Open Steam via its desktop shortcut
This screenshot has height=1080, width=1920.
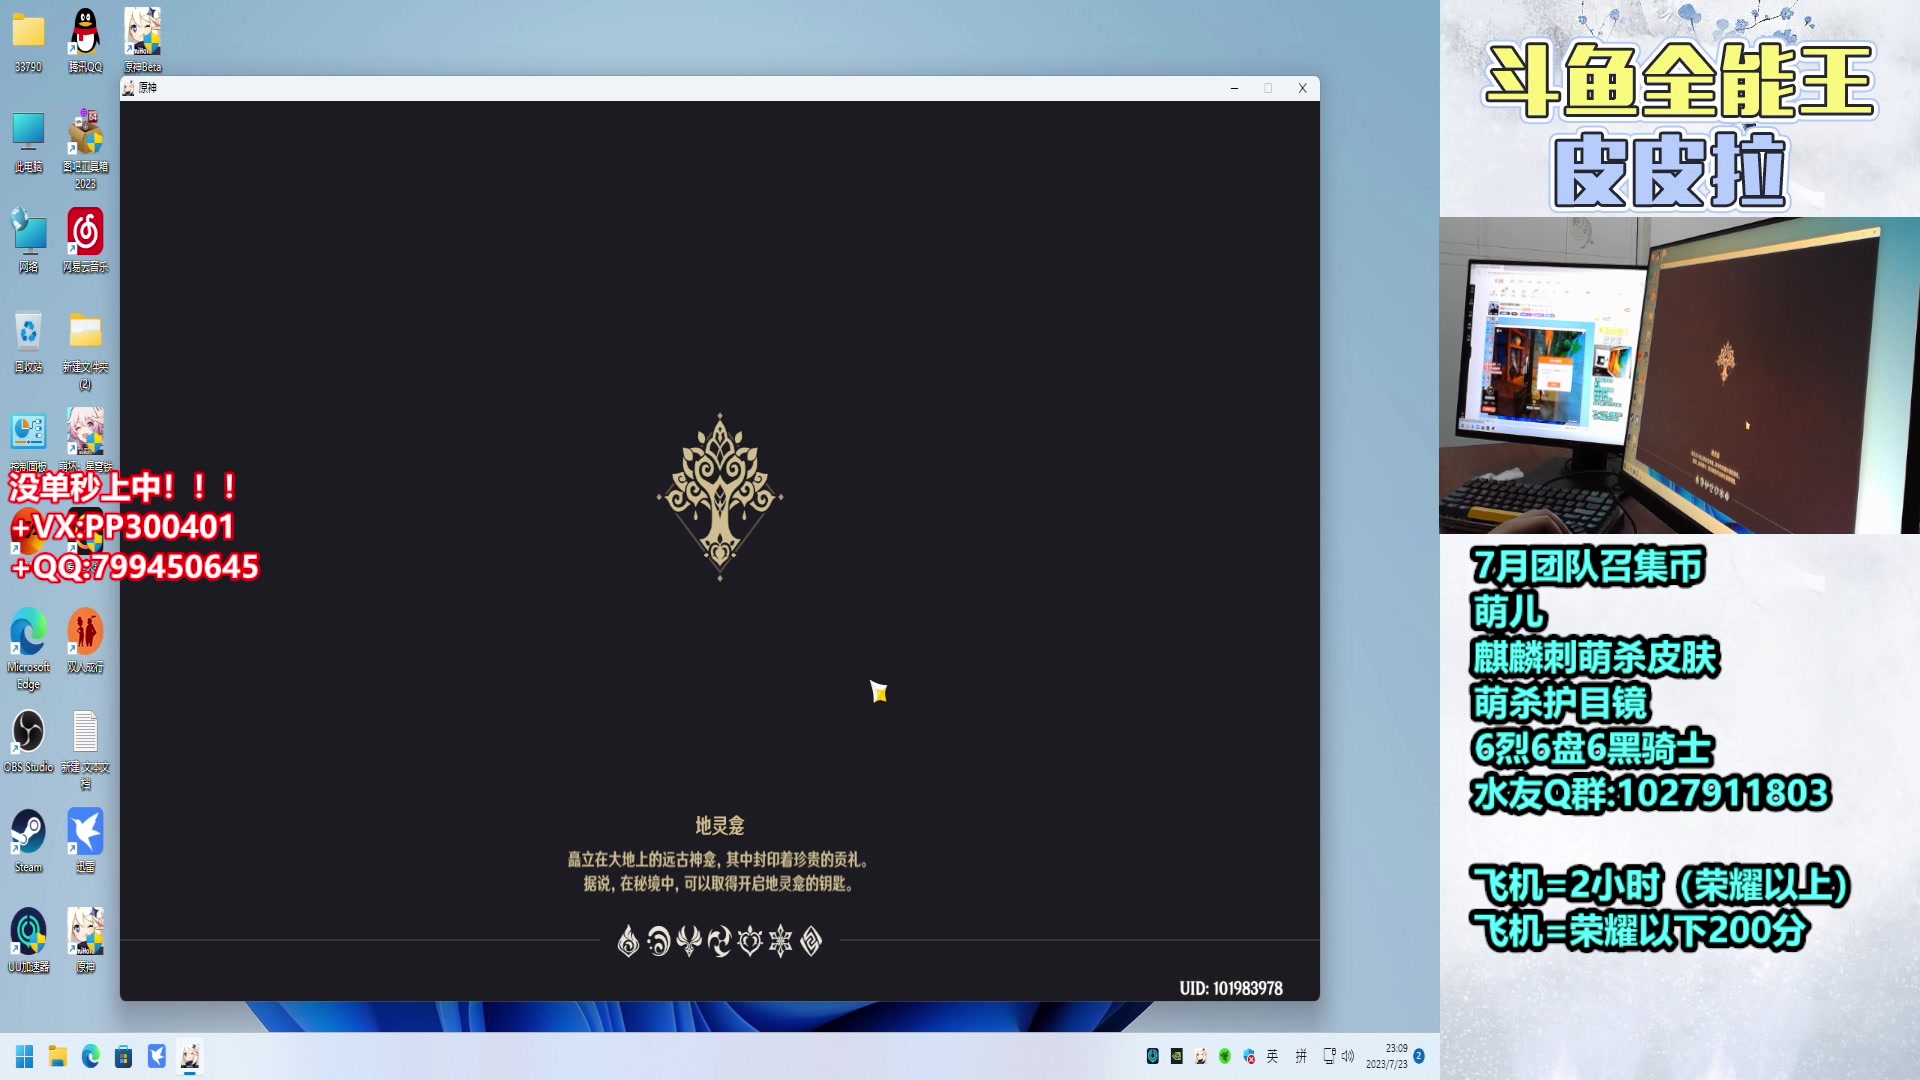27,833
